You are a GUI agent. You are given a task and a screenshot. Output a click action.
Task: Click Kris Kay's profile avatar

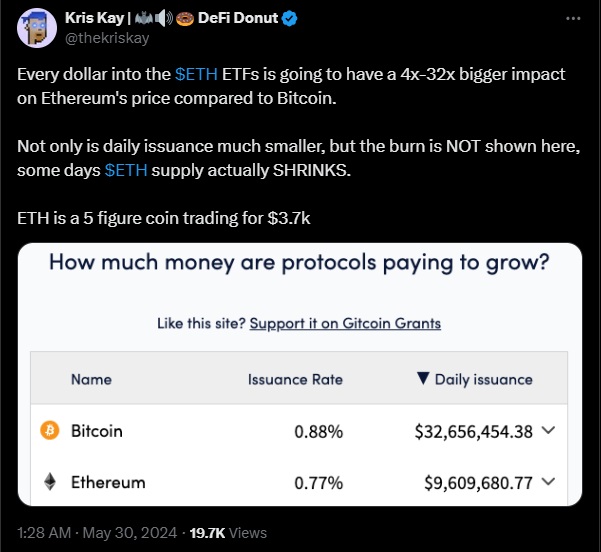(40, 27)
